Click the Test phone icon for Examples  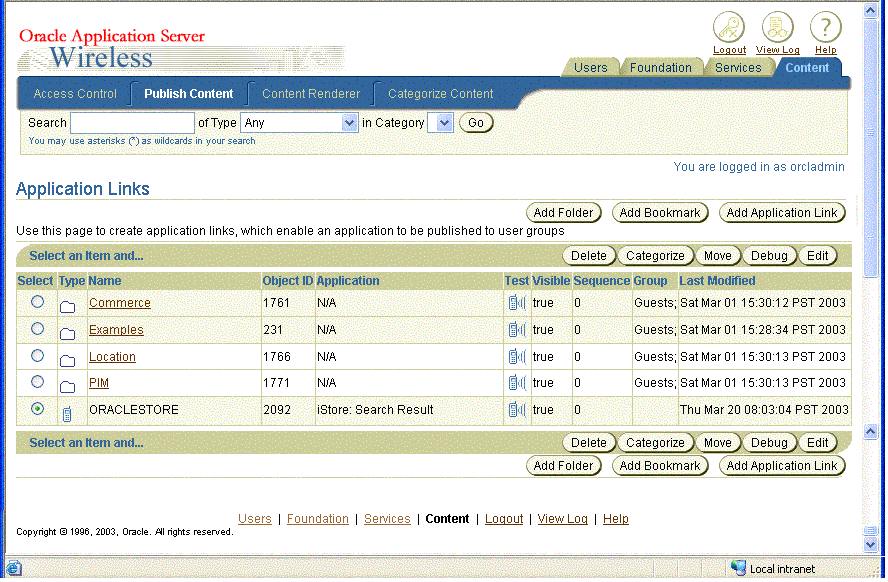click(x=516, y=329)
